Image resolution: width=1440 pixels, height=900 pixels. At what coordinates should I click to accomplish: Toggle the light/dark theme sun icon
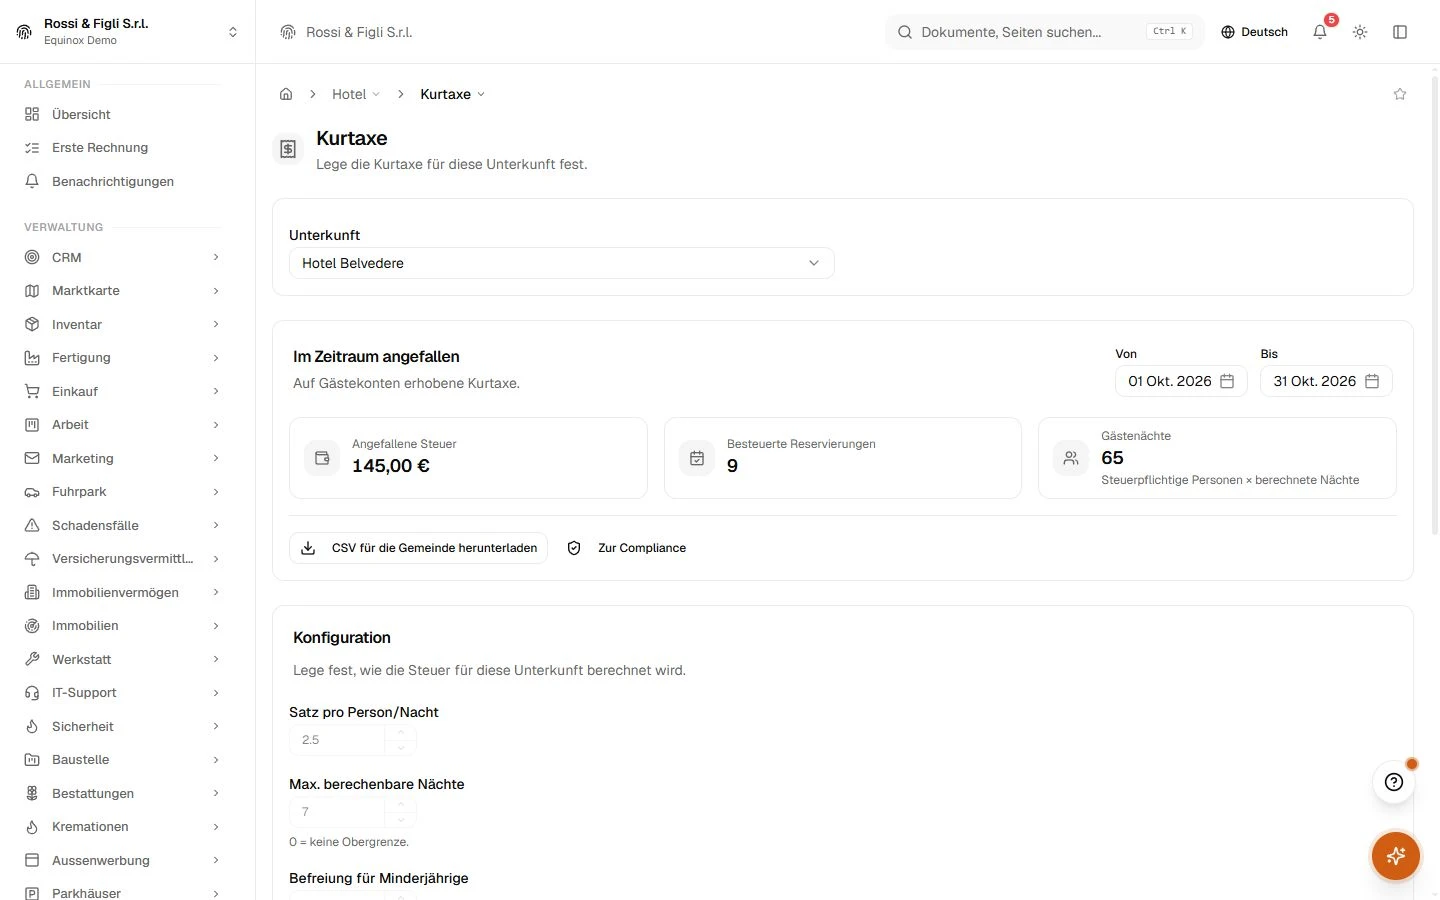[1360, 32]
